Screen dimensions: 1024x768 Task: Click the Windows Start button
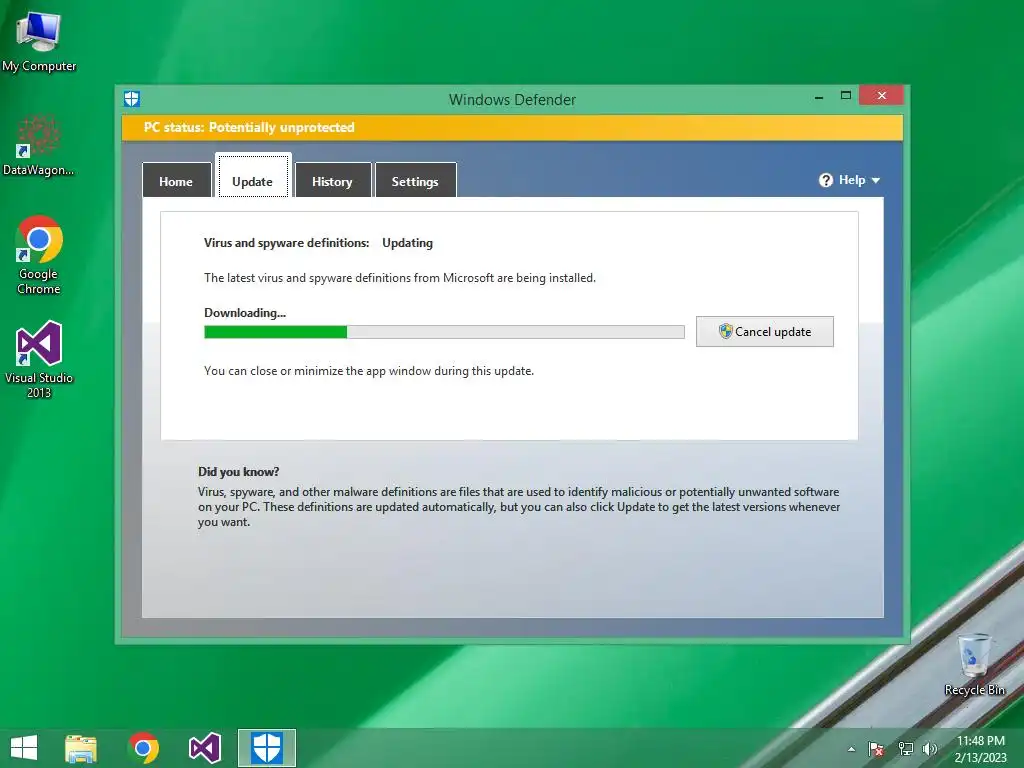click(24, 748)
